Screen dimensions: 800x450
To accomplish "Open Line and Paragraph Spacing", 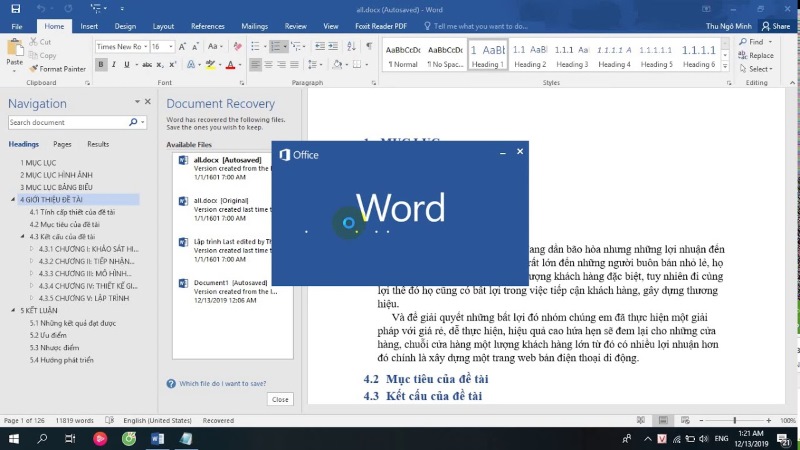I will coord(312,65).
